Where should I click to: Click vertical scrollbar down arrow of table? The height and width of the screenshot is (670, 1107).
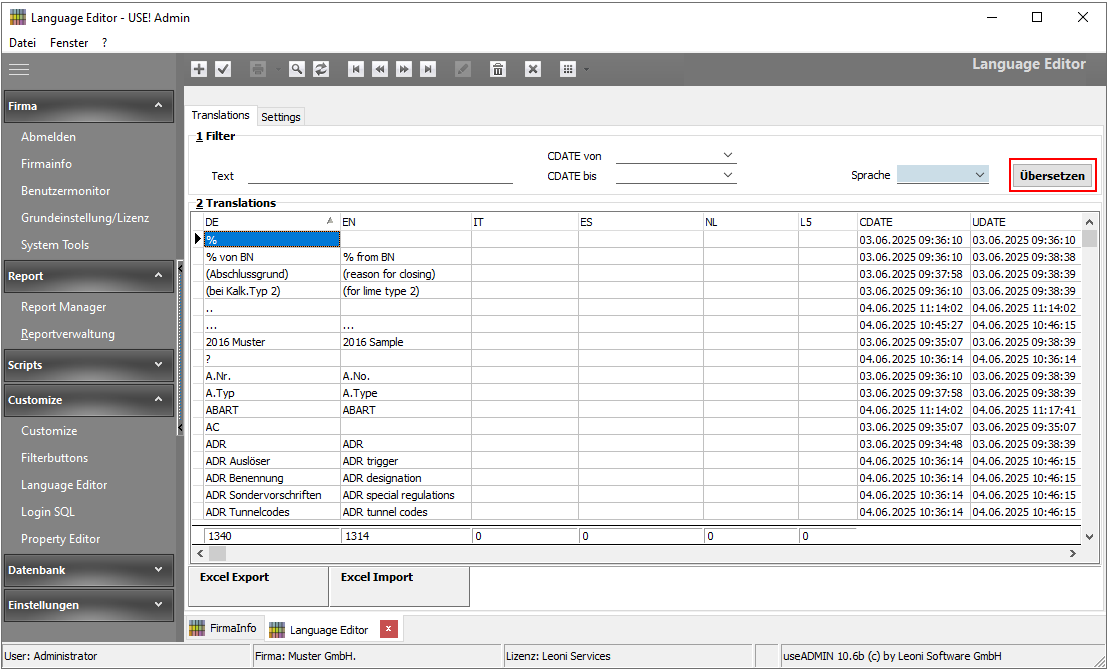coord(1089,537)
